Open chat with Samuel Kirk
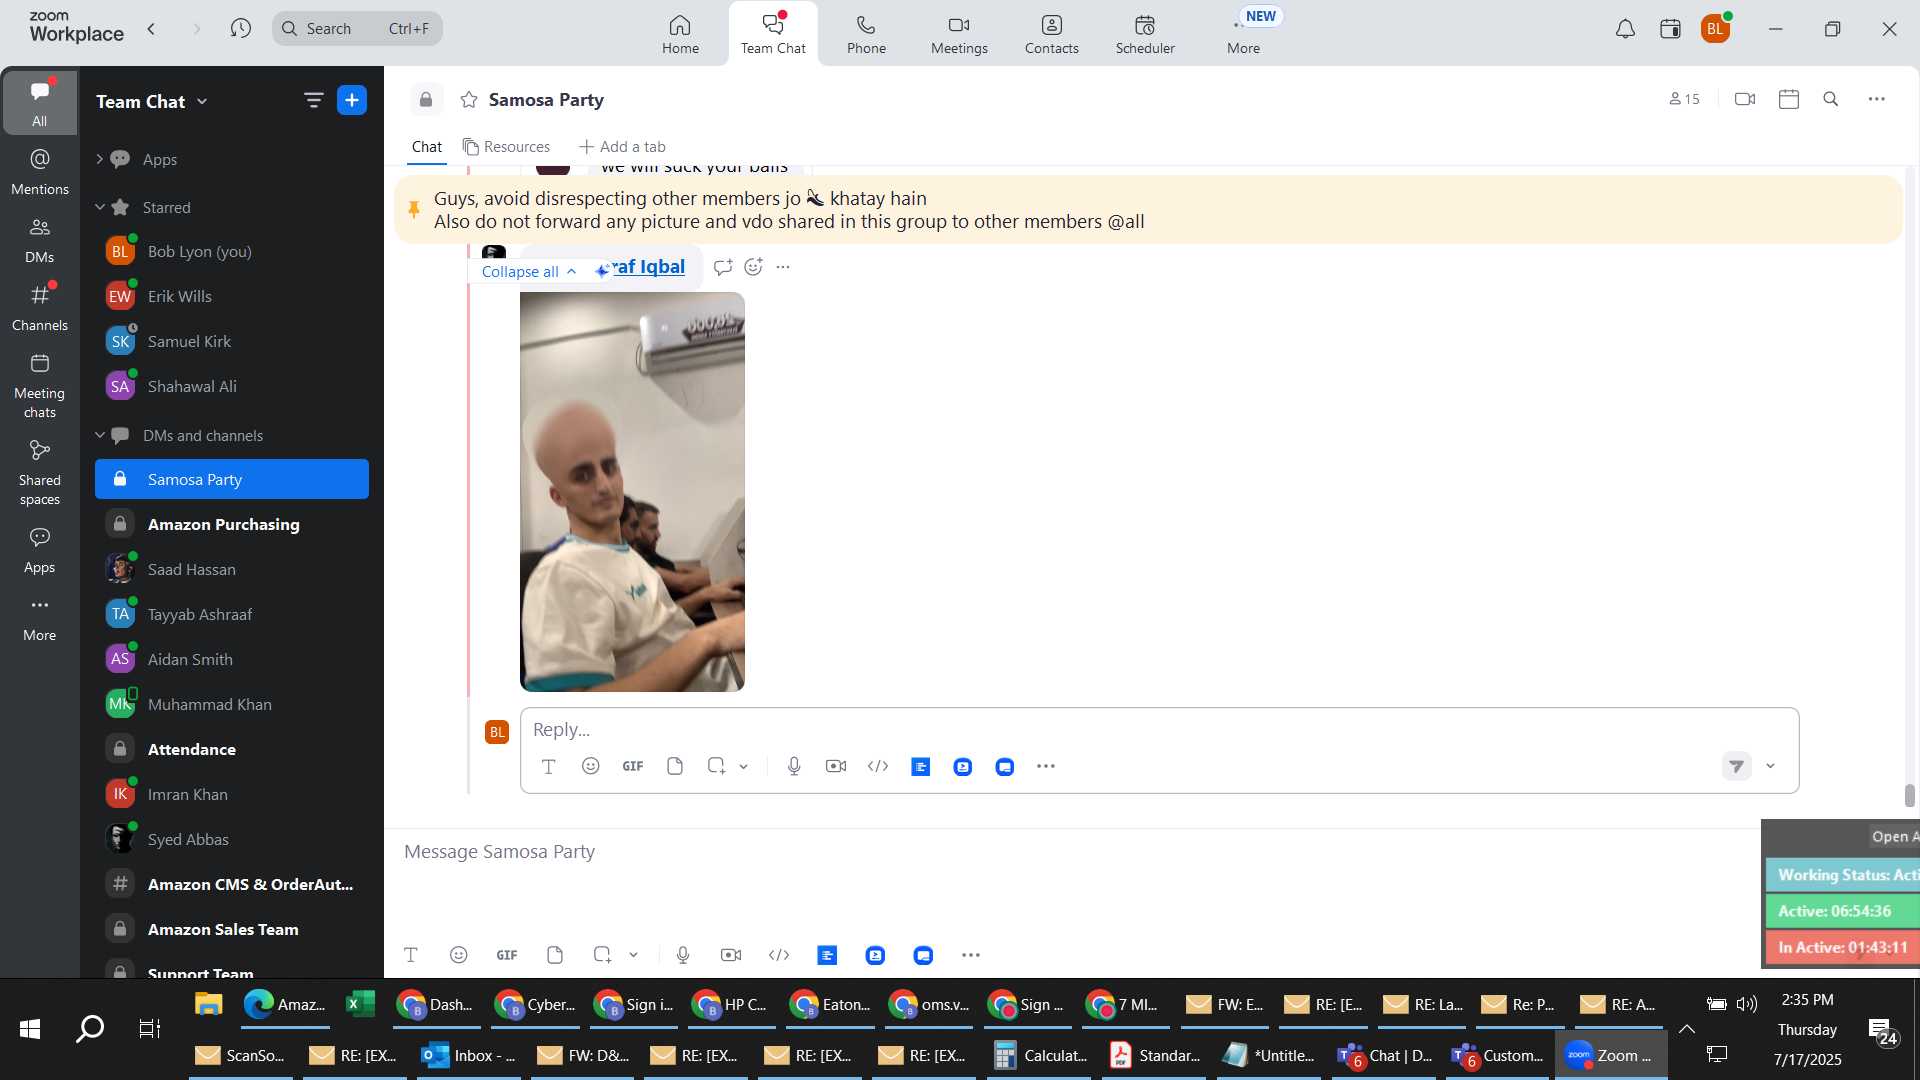The width and height of the screenshot is (1920, 1080). tap(232, 341)
